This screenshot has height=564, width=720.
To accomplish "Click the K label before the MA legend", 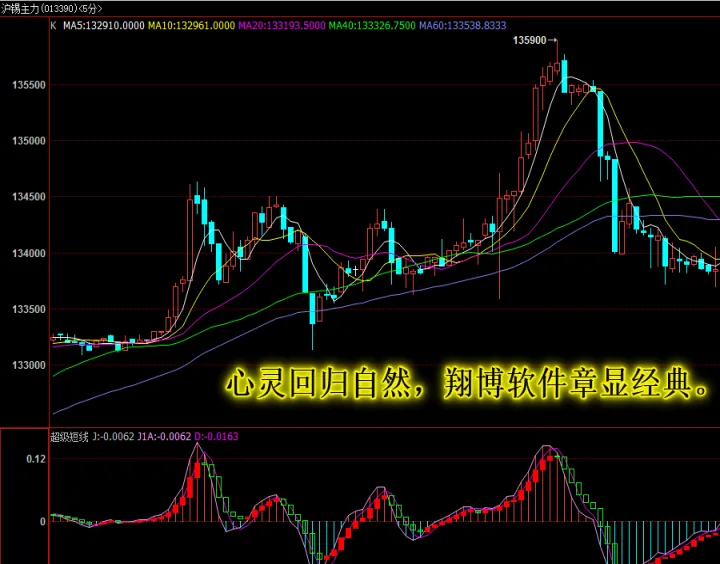I will 53,24.
